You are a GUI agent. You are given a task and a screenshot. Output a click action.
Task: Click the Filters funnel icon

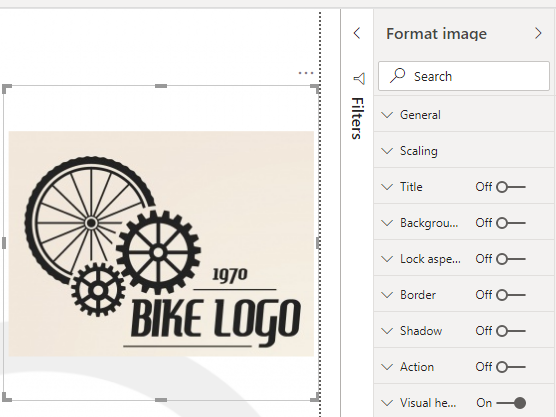click(359, 79)
